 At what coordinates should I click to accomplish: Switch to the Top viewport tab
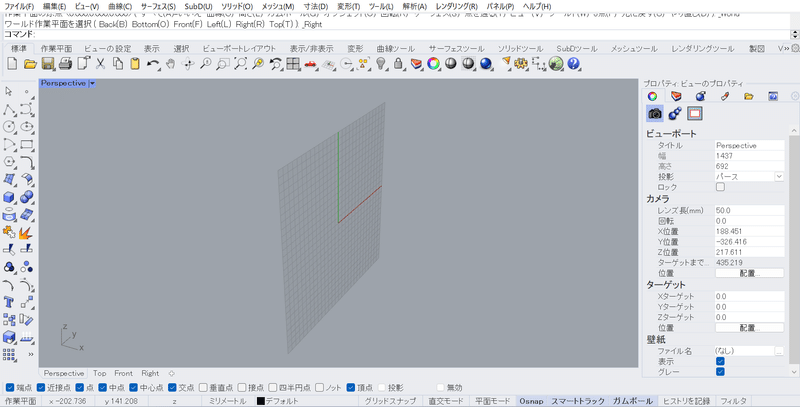point(99,373)
